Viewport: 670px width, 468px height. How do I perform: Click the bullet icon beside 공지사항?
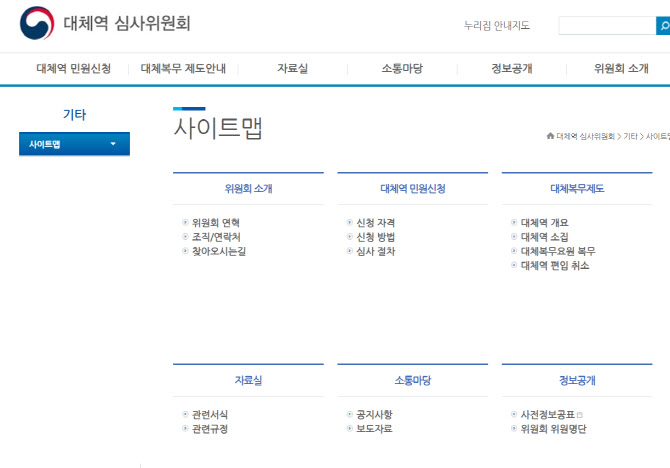pyautogui.click(x=350, y=414)
